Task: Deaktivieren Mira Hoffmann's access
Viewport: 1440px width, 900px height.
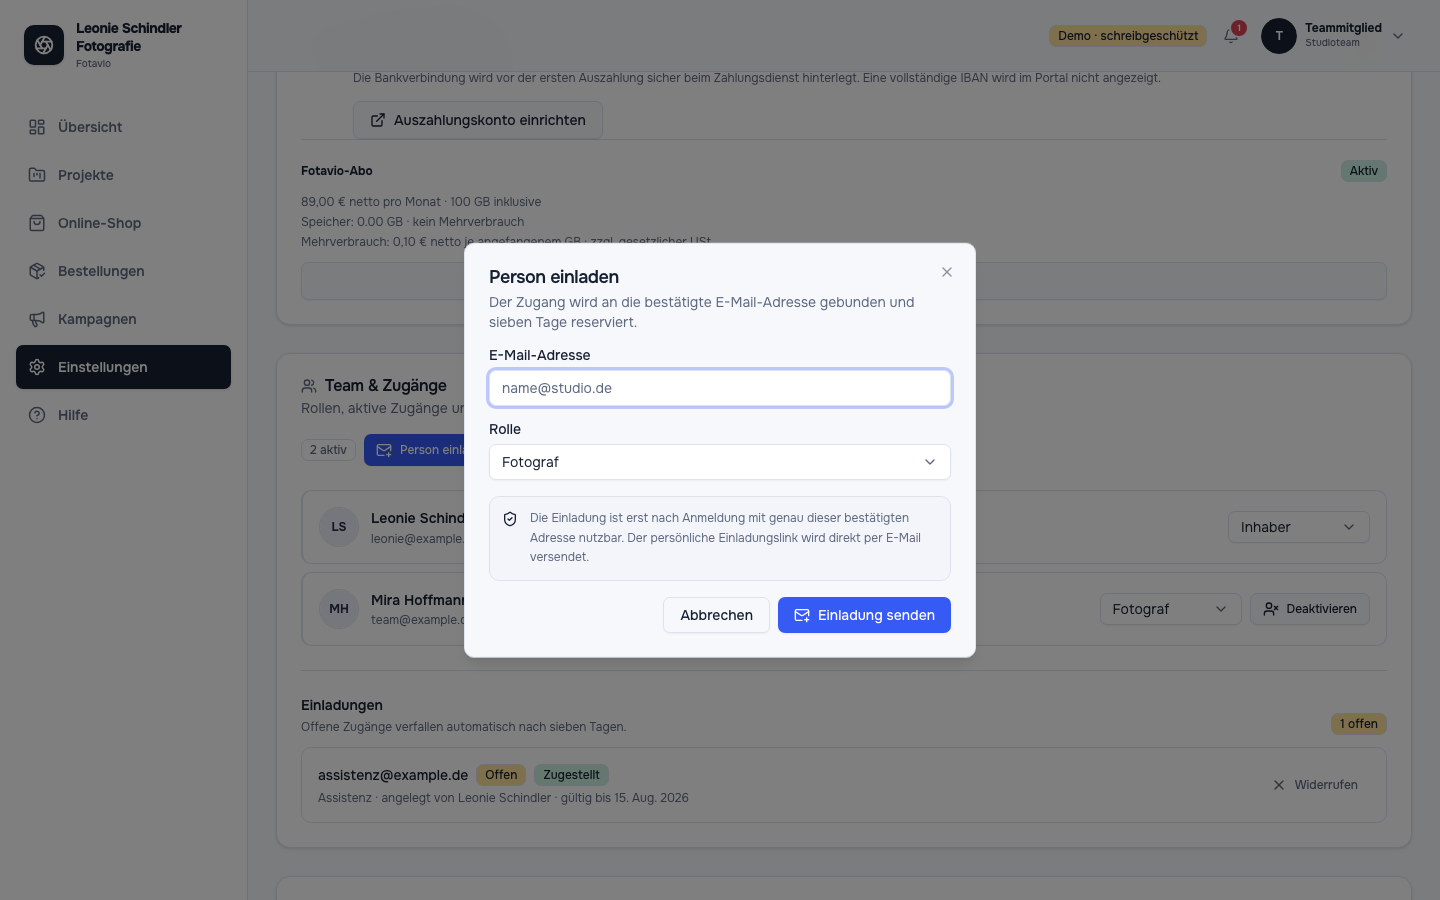Action: [x=1310, y=609]
